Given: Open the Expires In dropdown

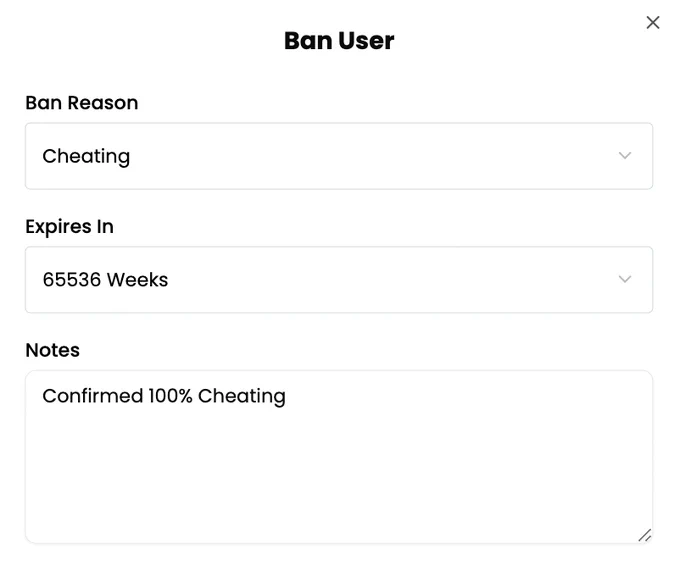Looking at the screenshot, I should pyautogui.click(x=339, y=280).
